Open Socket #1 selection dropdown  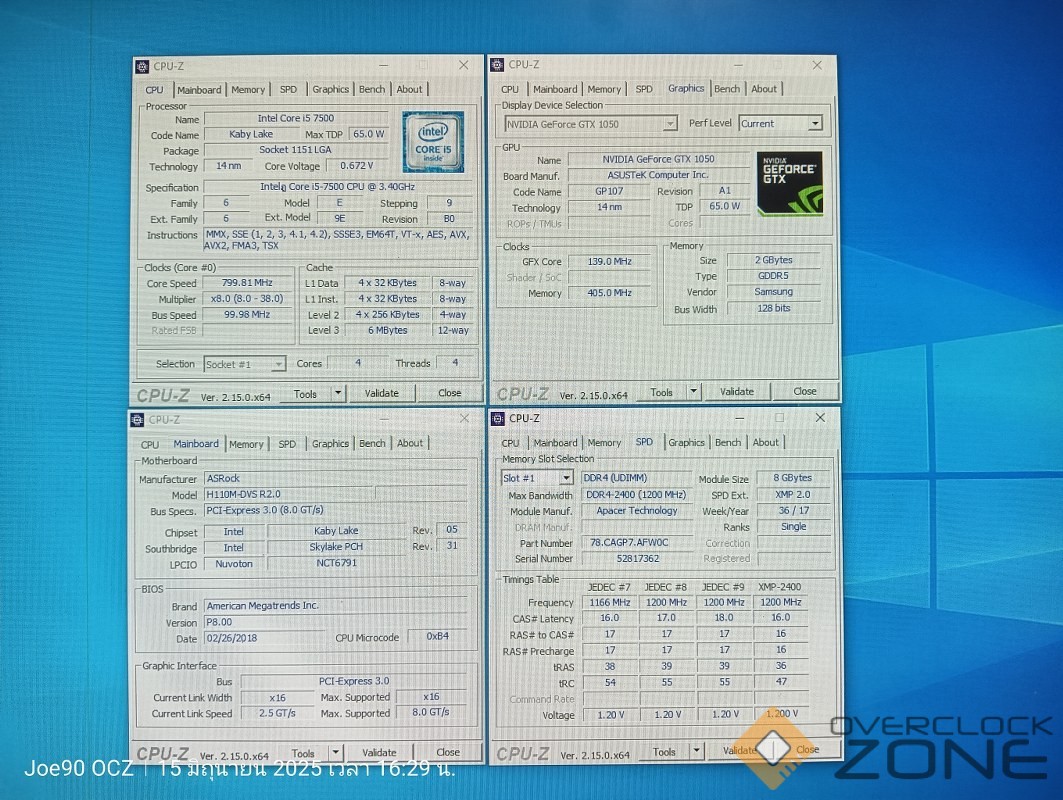(244, 364)
